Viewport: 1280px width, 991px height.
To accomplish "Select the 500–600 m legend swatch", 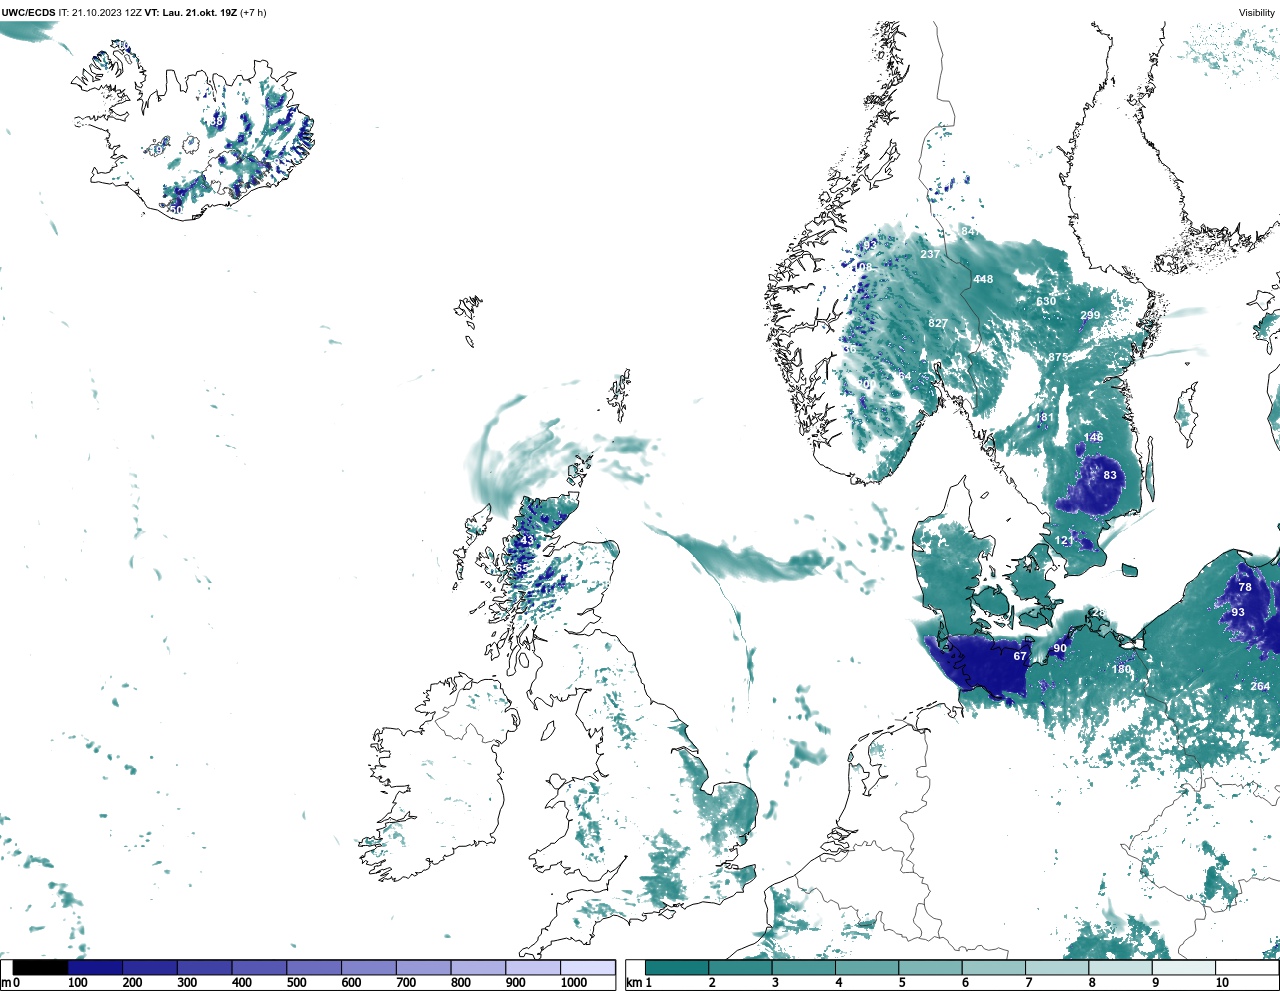I will [314, 967].
